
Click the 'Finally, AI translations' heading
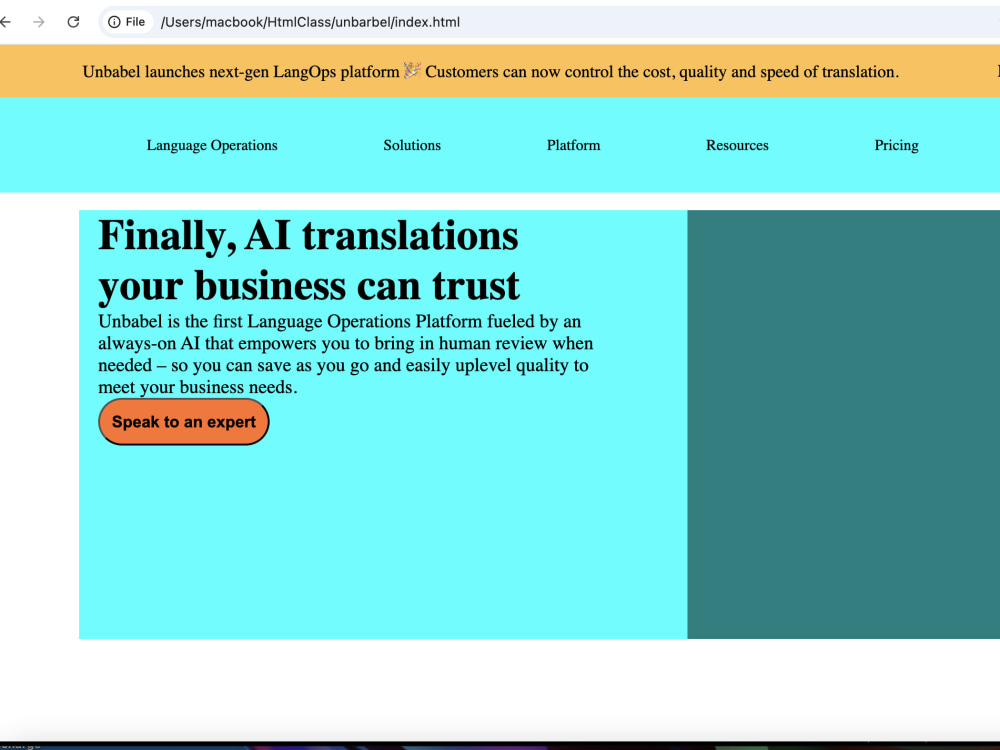tap(309, 260)
